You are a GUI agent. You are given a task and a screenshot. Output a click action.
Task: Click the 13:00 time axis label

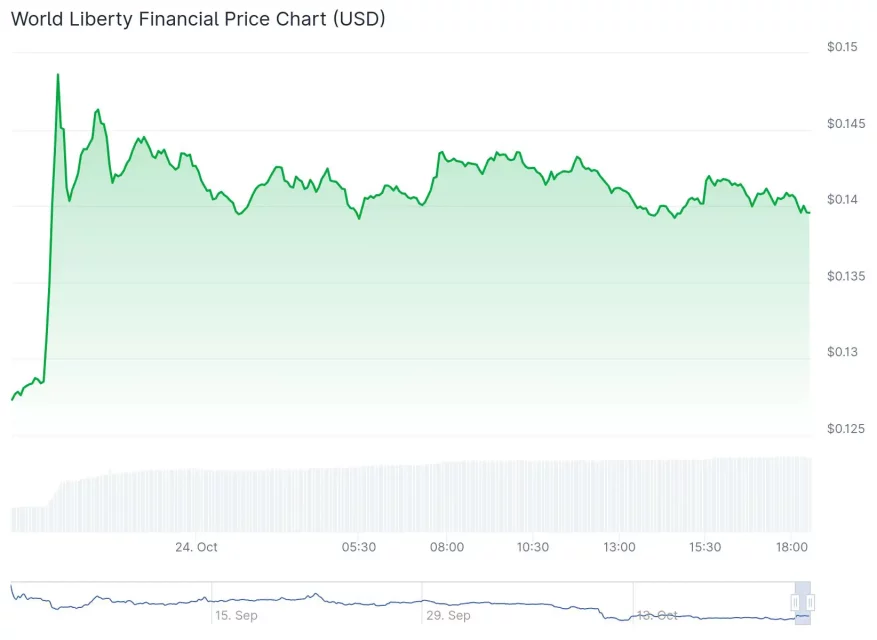tap(619, 547)
